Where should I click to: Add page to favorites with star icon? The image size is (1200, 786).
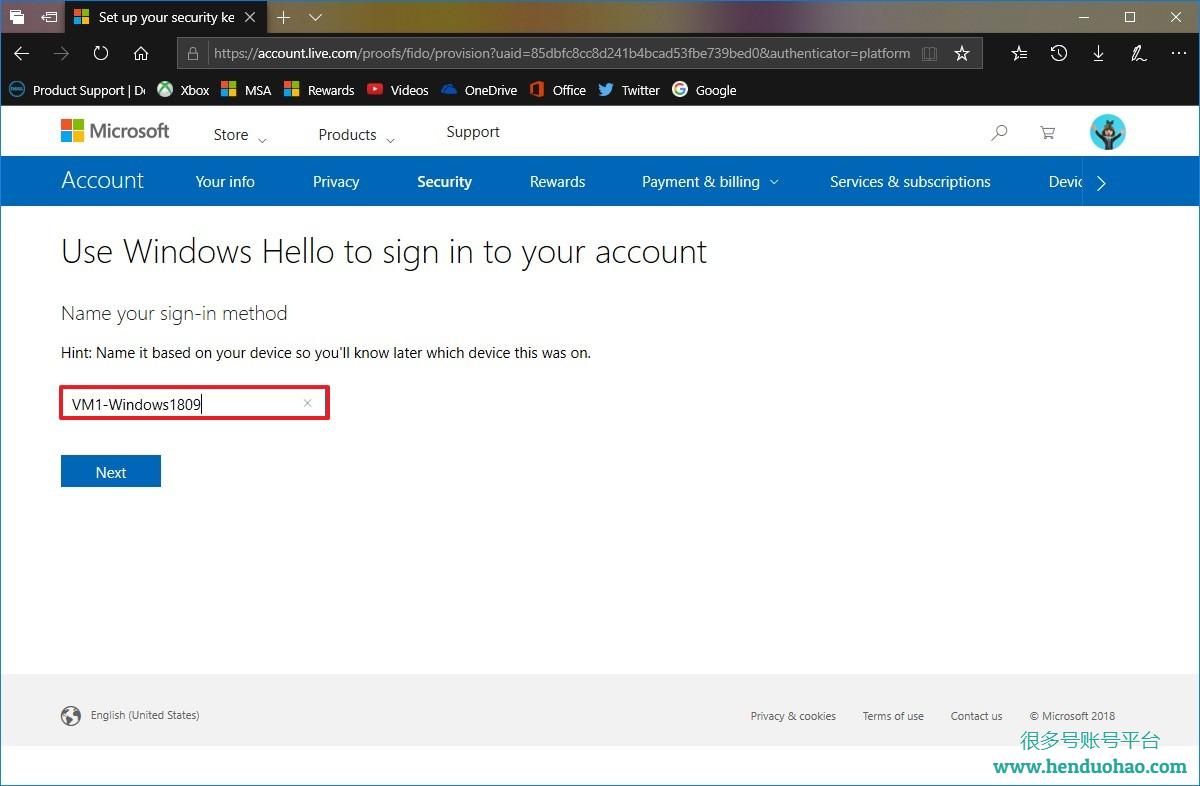pos(962,54)
